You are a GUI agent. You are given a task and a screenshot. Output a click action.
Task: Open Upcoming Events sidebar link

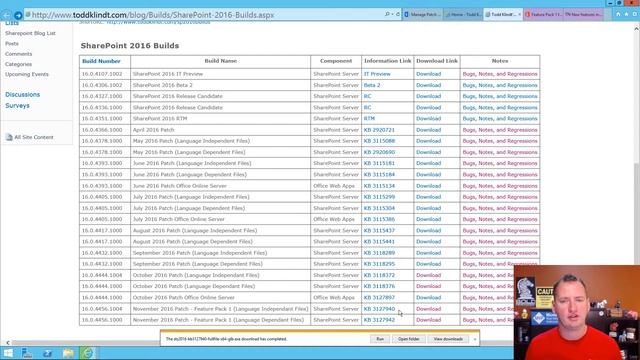[x=27, y=74]
